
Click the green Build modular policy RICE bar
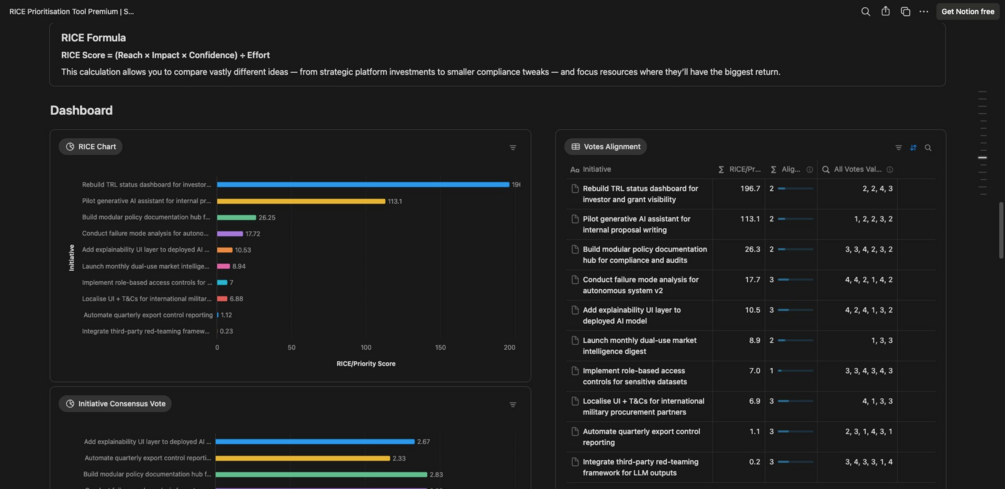point(237,217)
